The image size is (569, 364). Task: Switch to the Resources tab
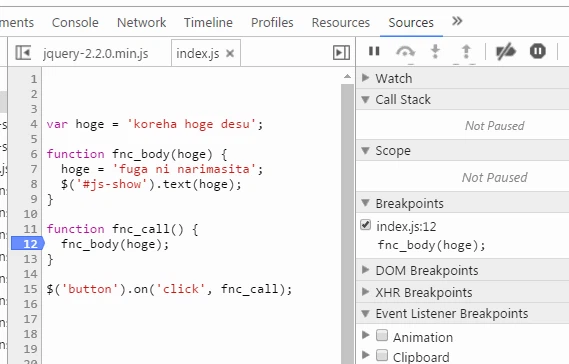(341, 23)
